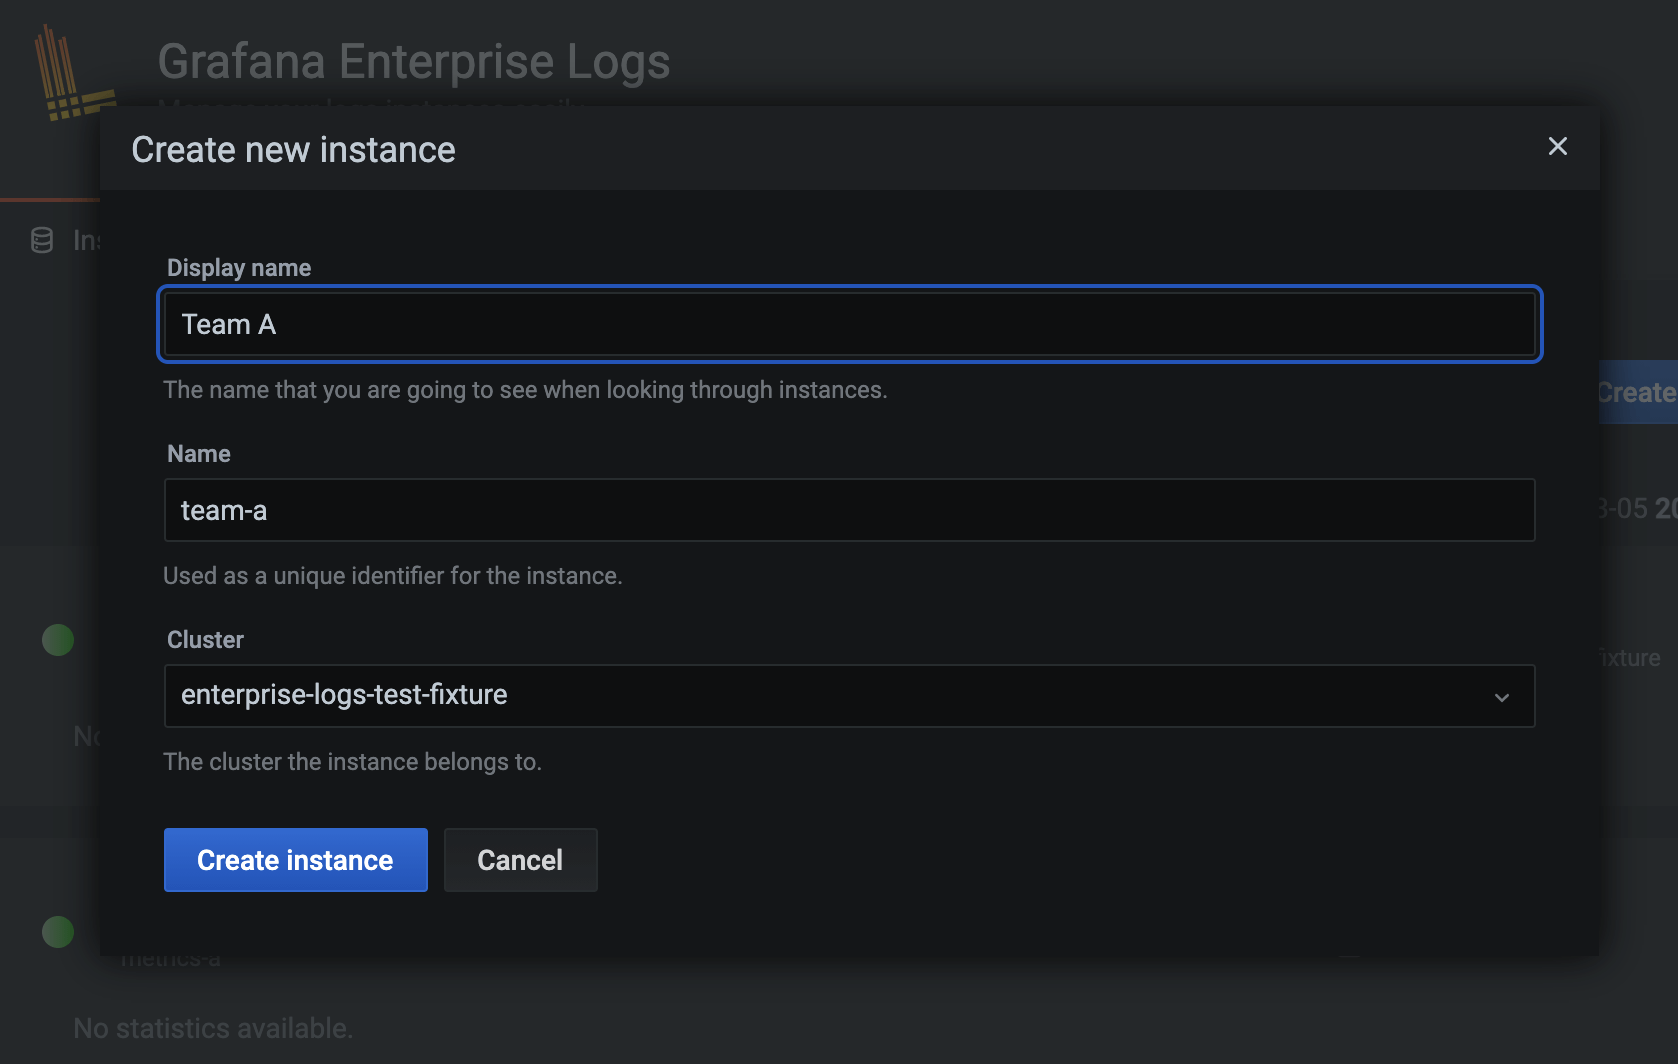Expand the Cluster dropdown chevron arrow
This screenshot has width=1678, height=1064.
click(1501, 697)
